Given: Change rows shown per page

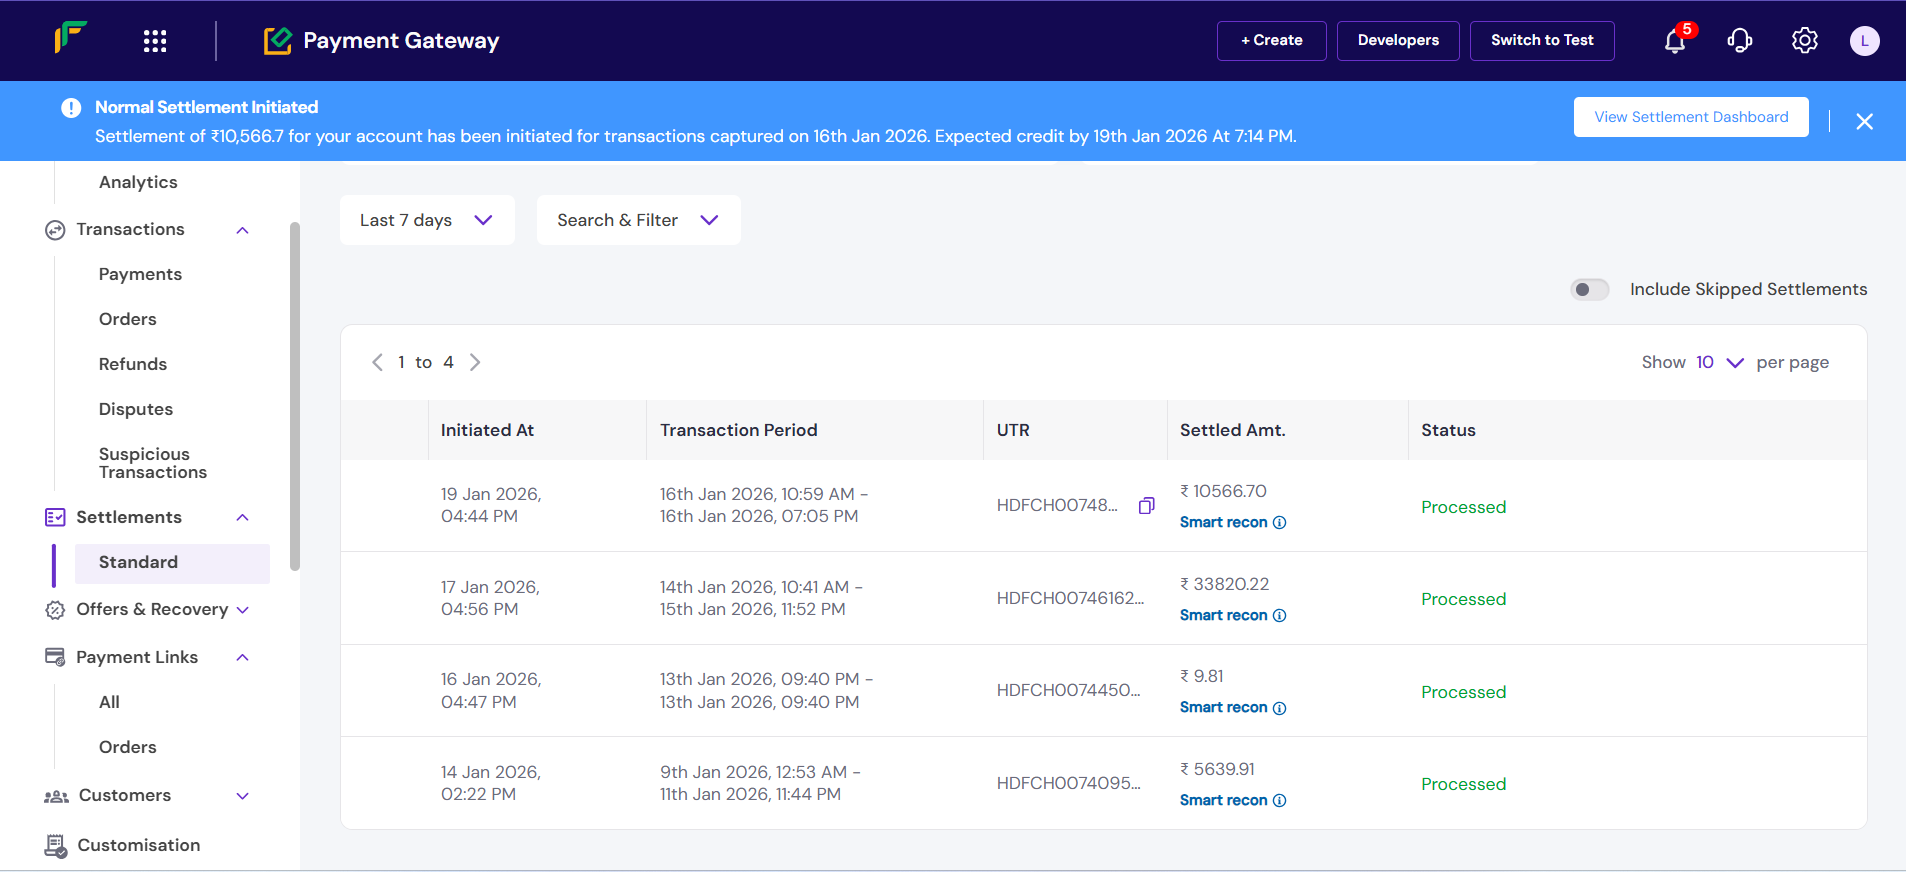Looking at the screenshot, I should click(x=1719, y=362).
